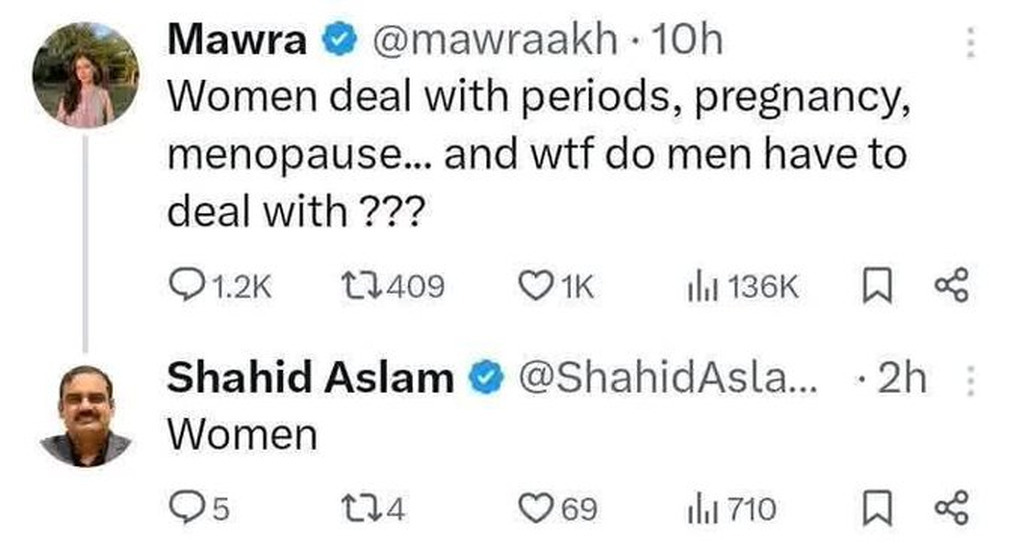Open Mawra's profile picture
Image resolution: width=1024 pixels, height=546 pixels.
[84, 76]
